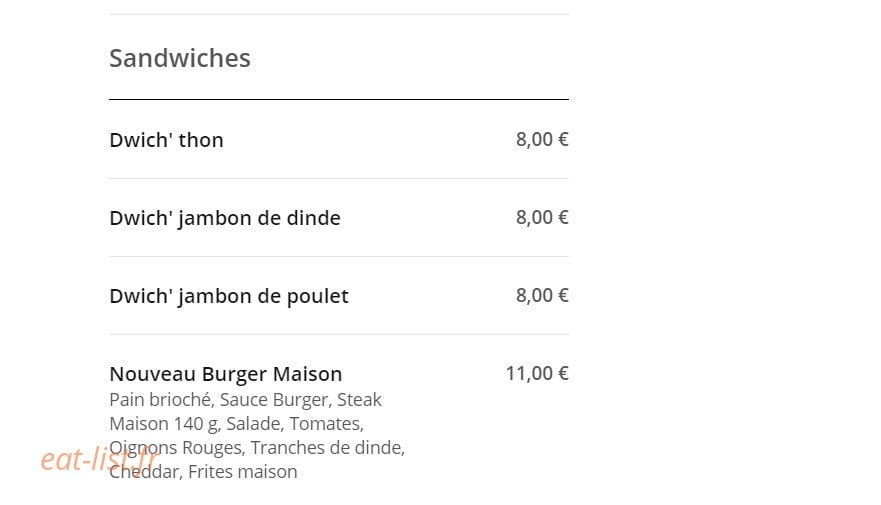This screenshot has height=505, width=881.
Task: Click the word 'dinde' in the second item title
Action: point(314,218)
